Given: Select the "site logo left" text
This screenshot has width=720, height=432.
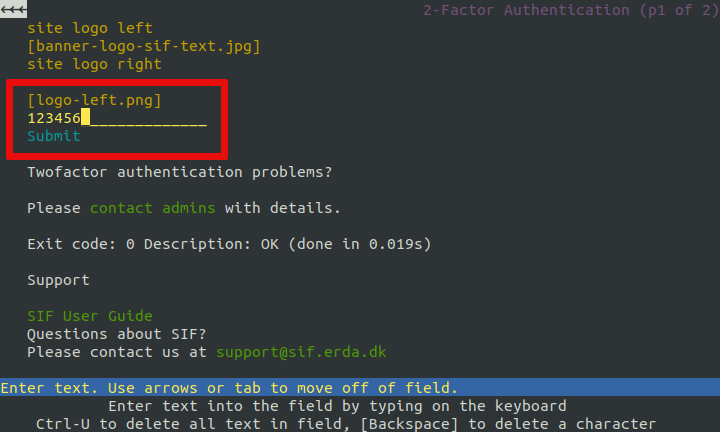Looking at the screenshot, I should tap(90, 28).
